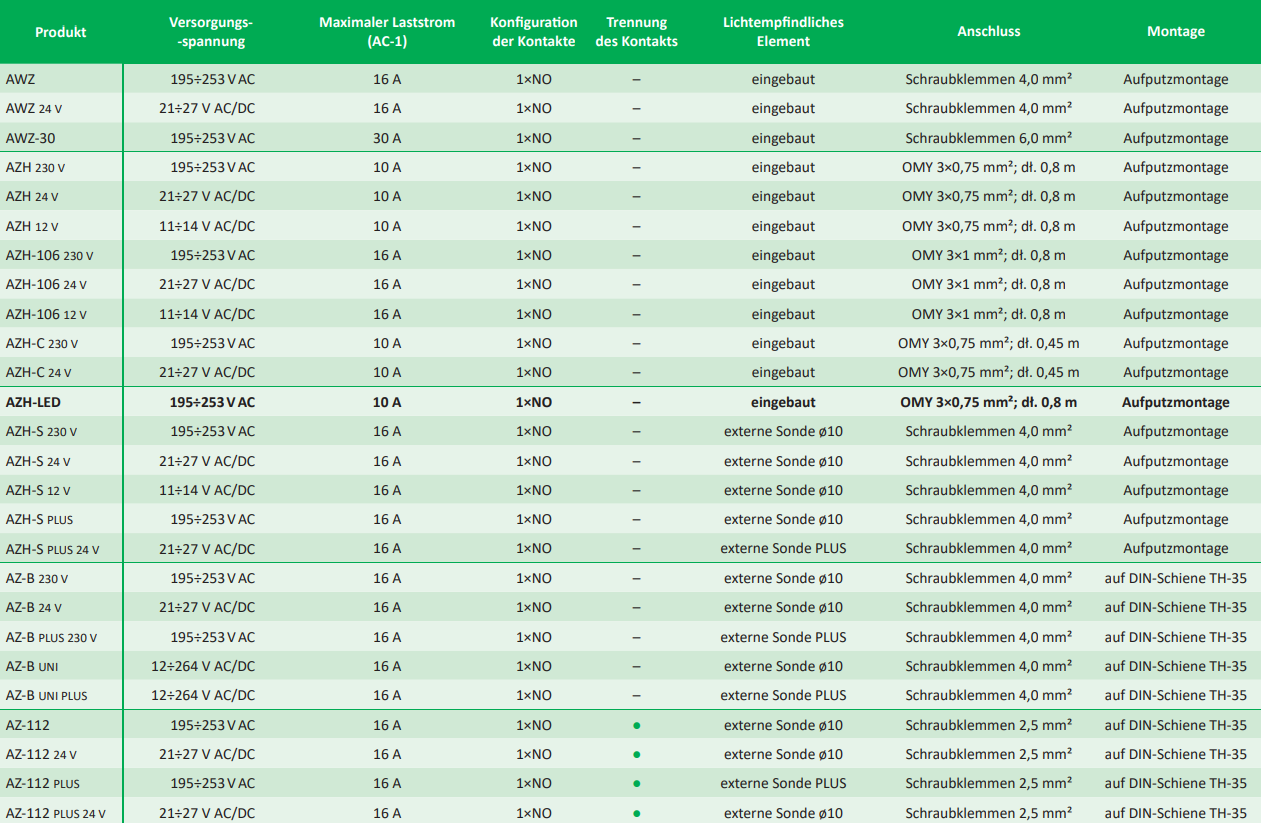Screen dimensions: 1261x823
Task: Select the AWZ 24 V product name
Action: [x=34, y=108]
